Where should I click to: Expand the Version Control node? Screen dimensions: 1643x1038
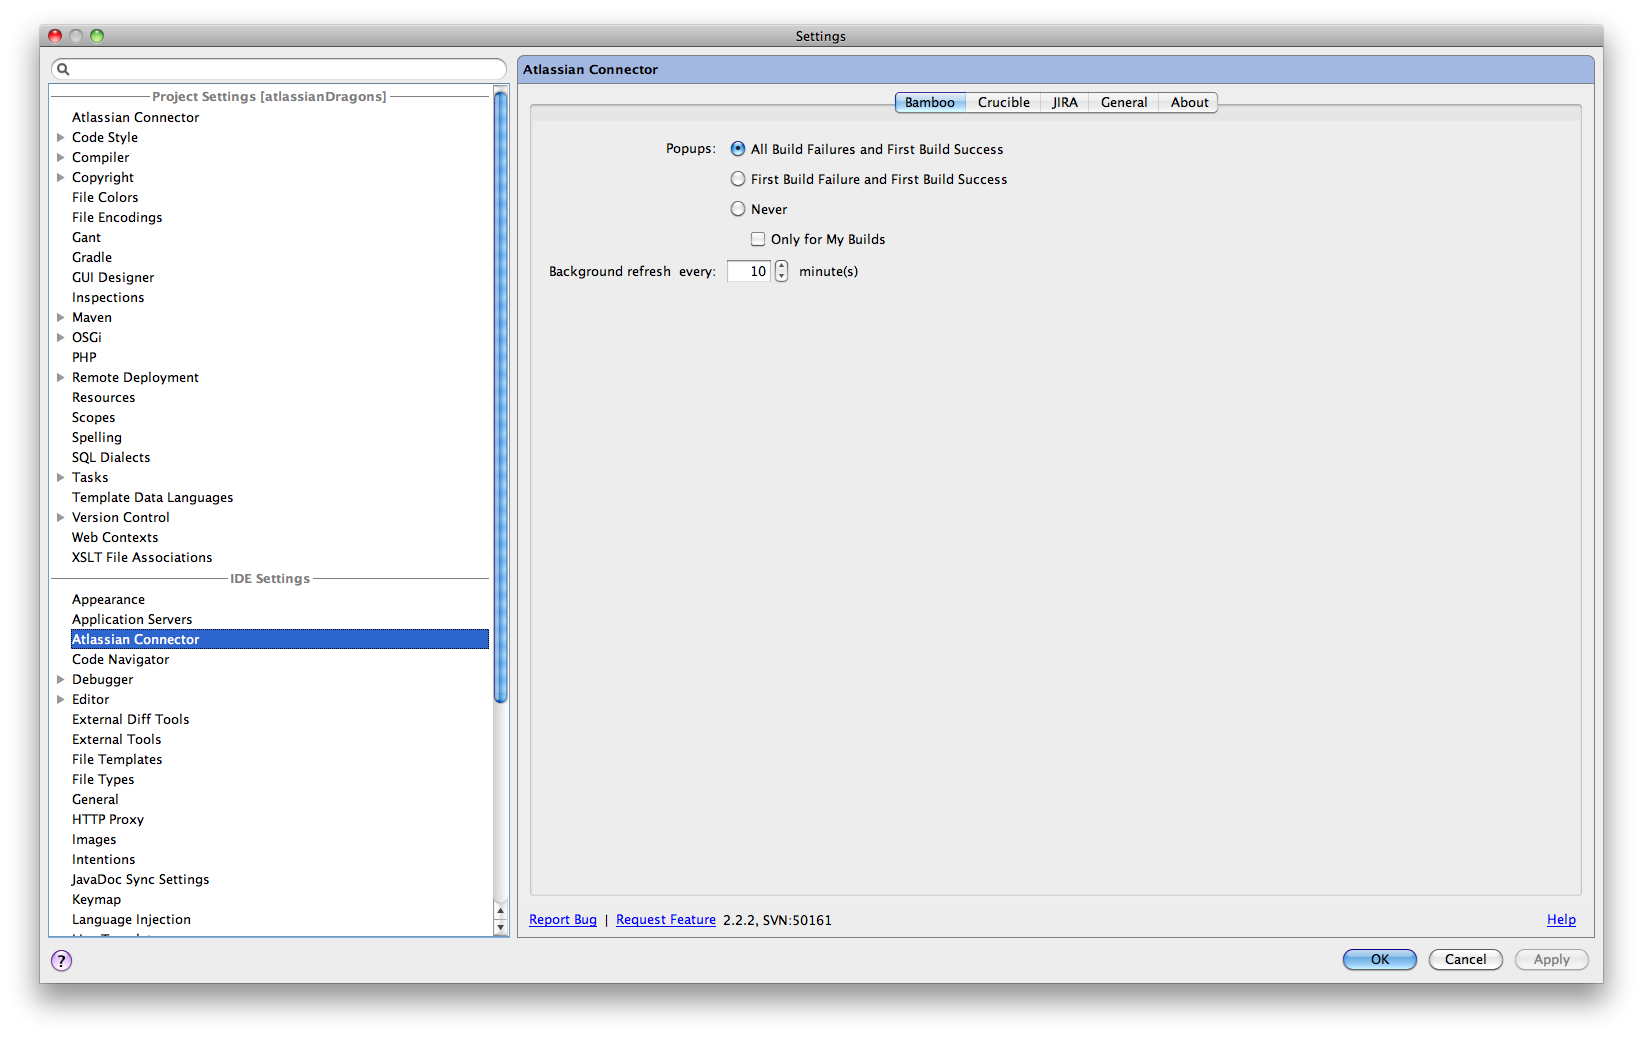[x=61, y=518]
